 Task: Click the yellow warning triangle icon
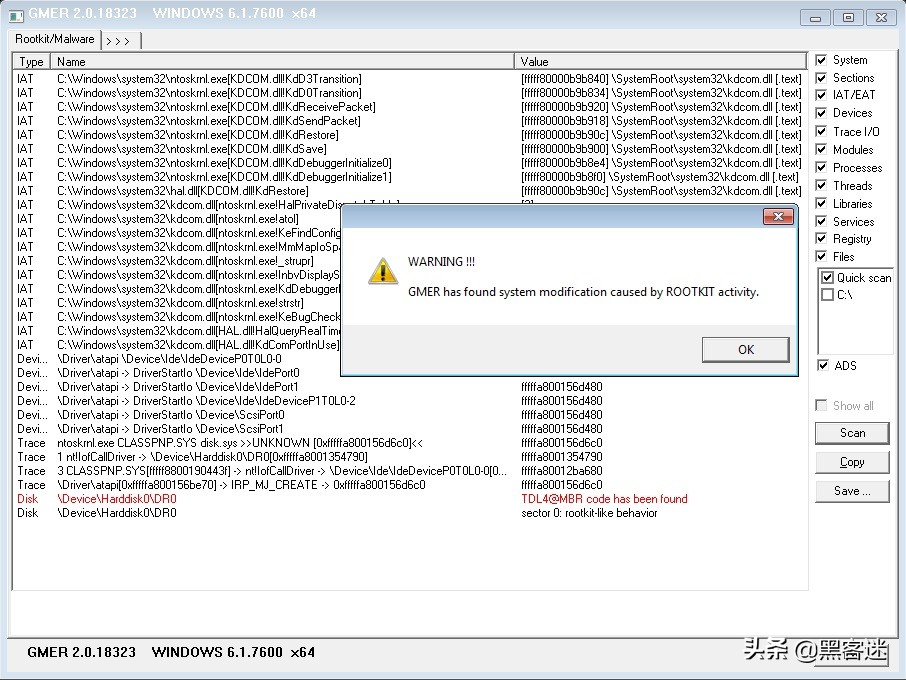pos(383,271)
